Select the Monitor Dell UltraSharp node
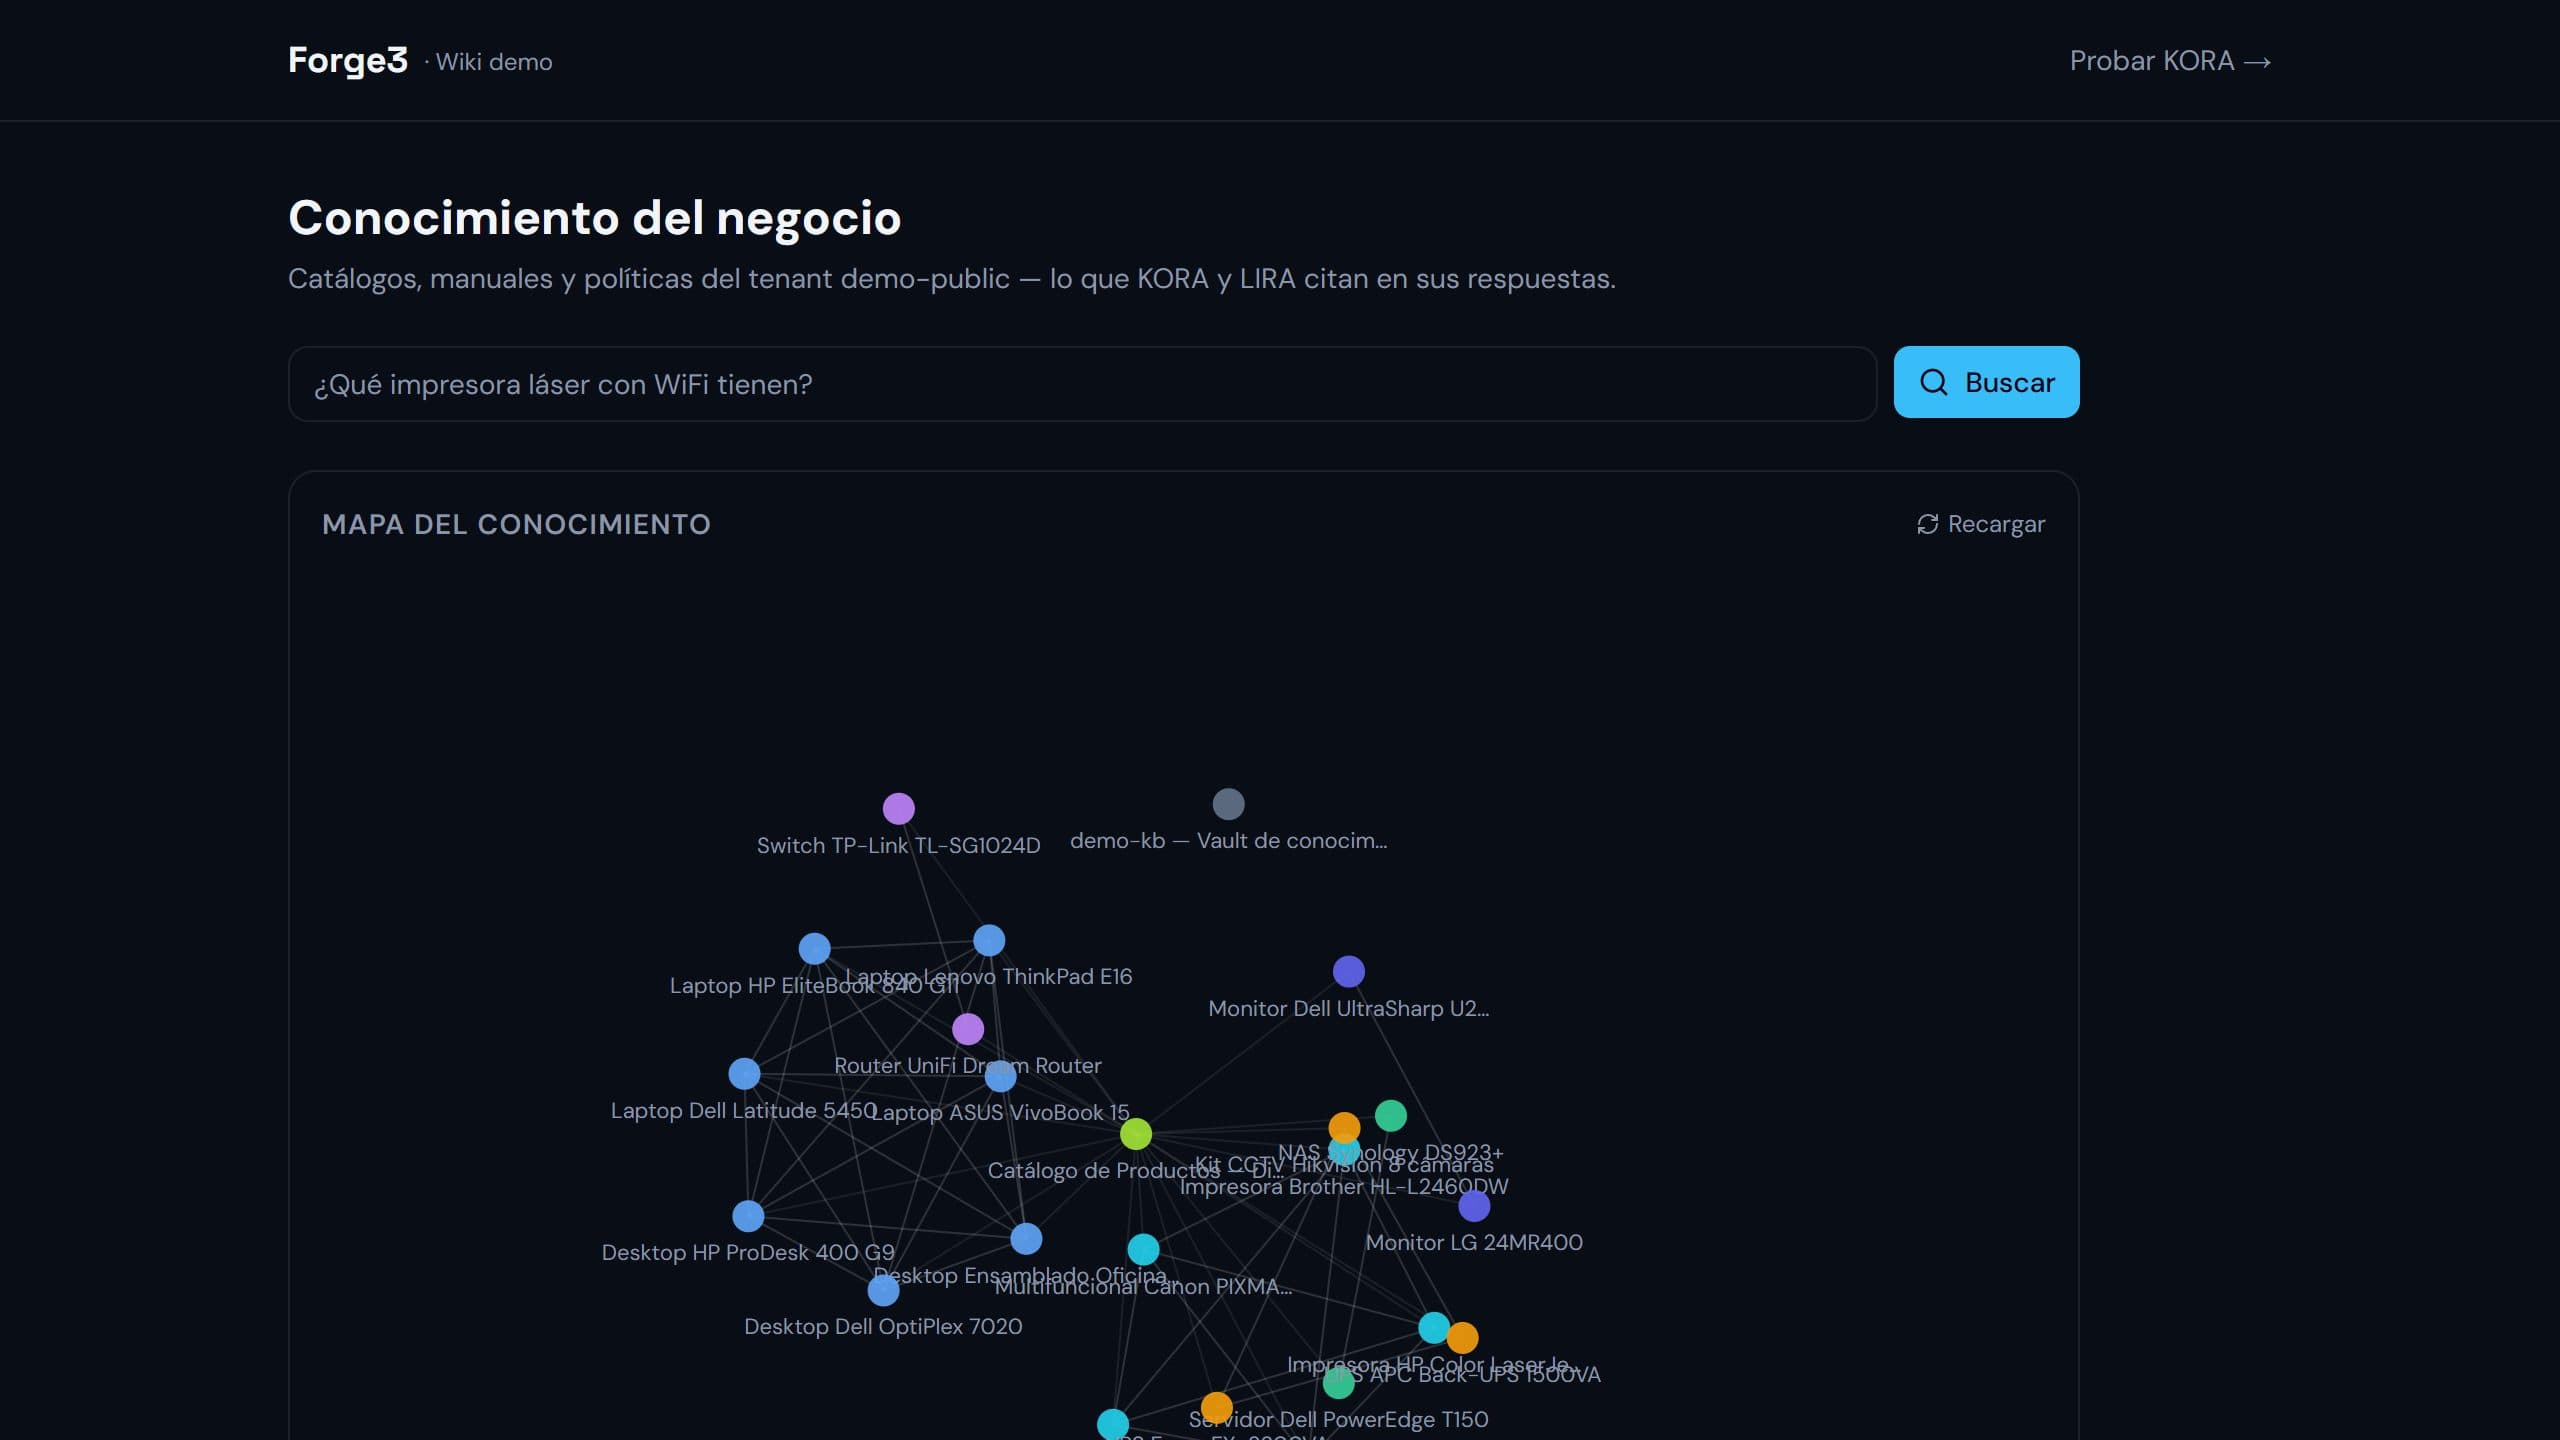This screenshot has height=1440, width=2560. tap(1348, 971)
